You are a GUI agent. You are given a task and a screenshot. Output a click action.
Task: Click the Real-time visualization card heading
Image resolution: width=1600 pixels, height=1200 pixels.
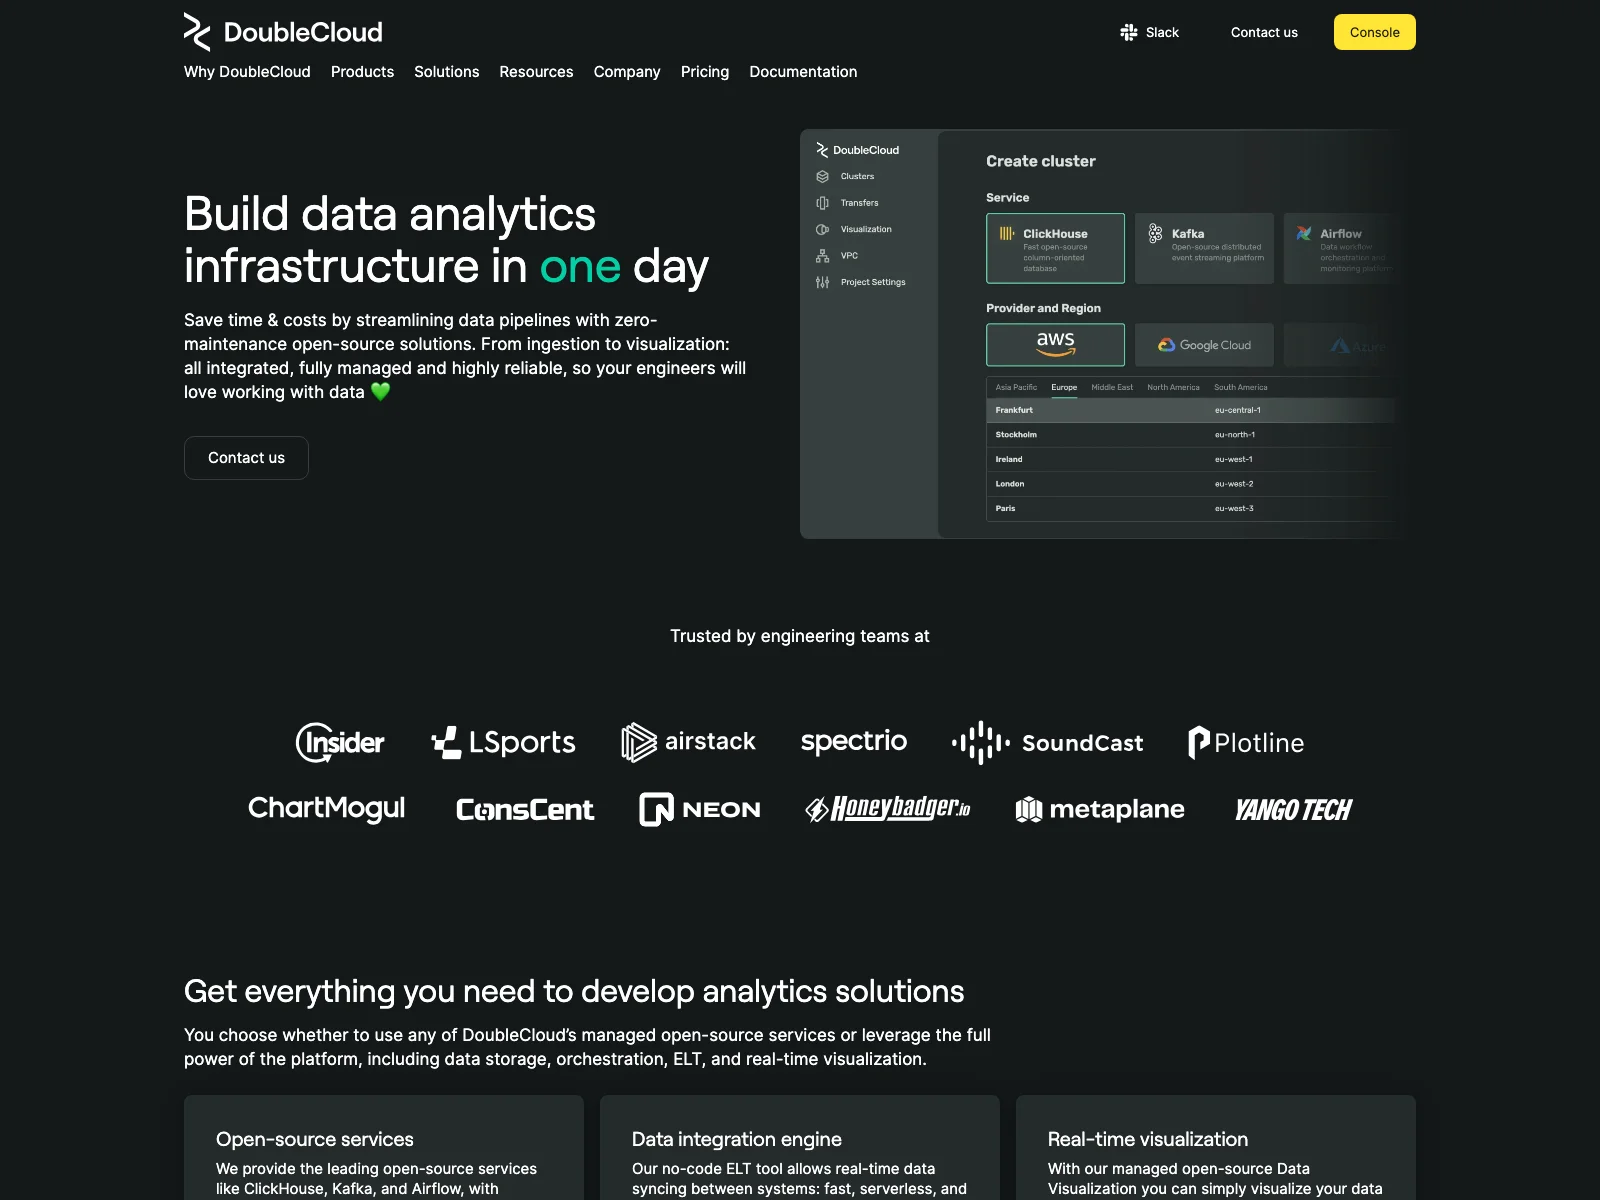pos(1148,1139)
